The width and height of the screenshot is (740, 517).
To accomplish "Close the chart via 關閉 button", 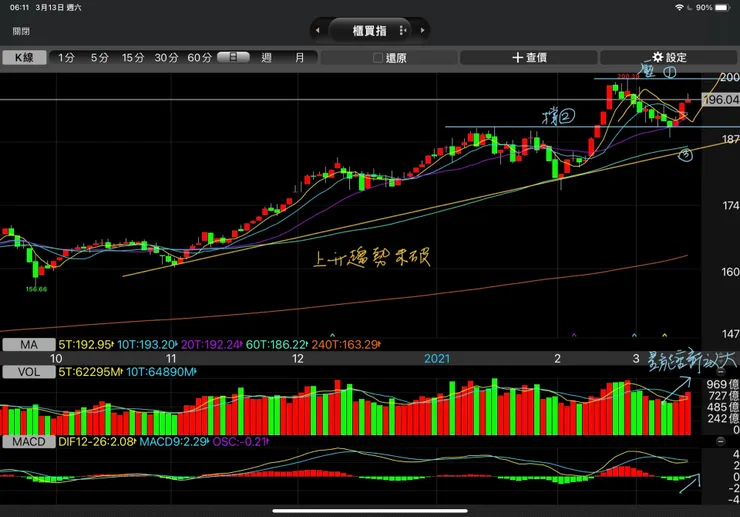I will click(21, 31).
